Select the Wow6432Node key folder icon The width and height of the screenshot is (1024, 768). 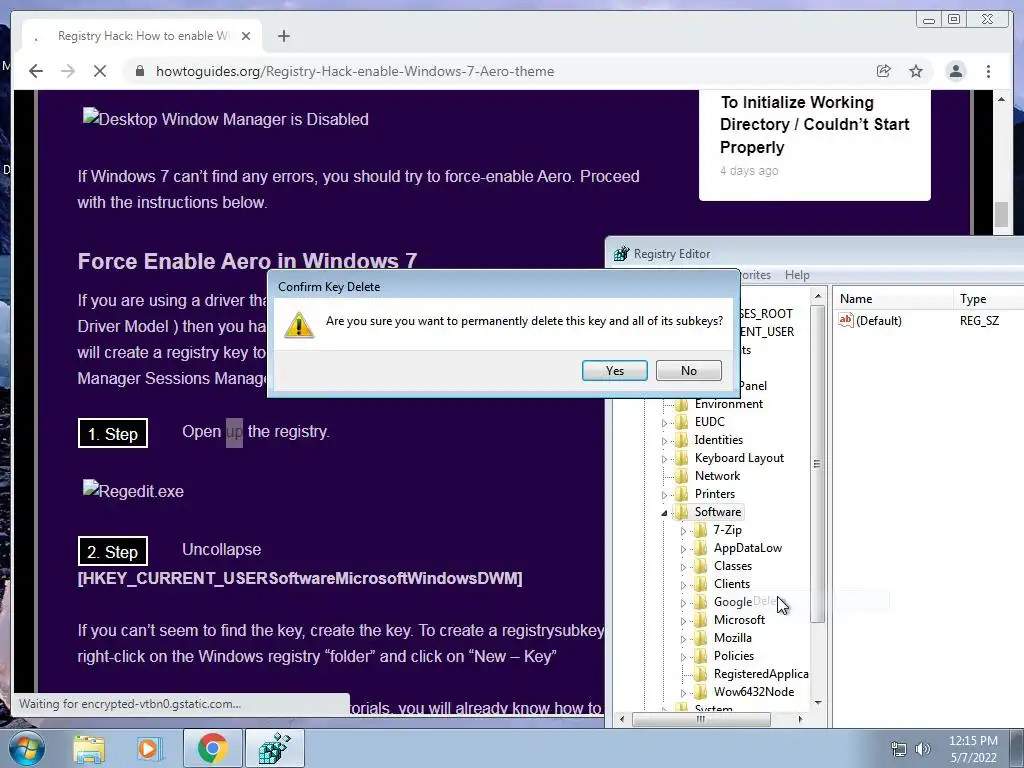click(x=701, y=691)
